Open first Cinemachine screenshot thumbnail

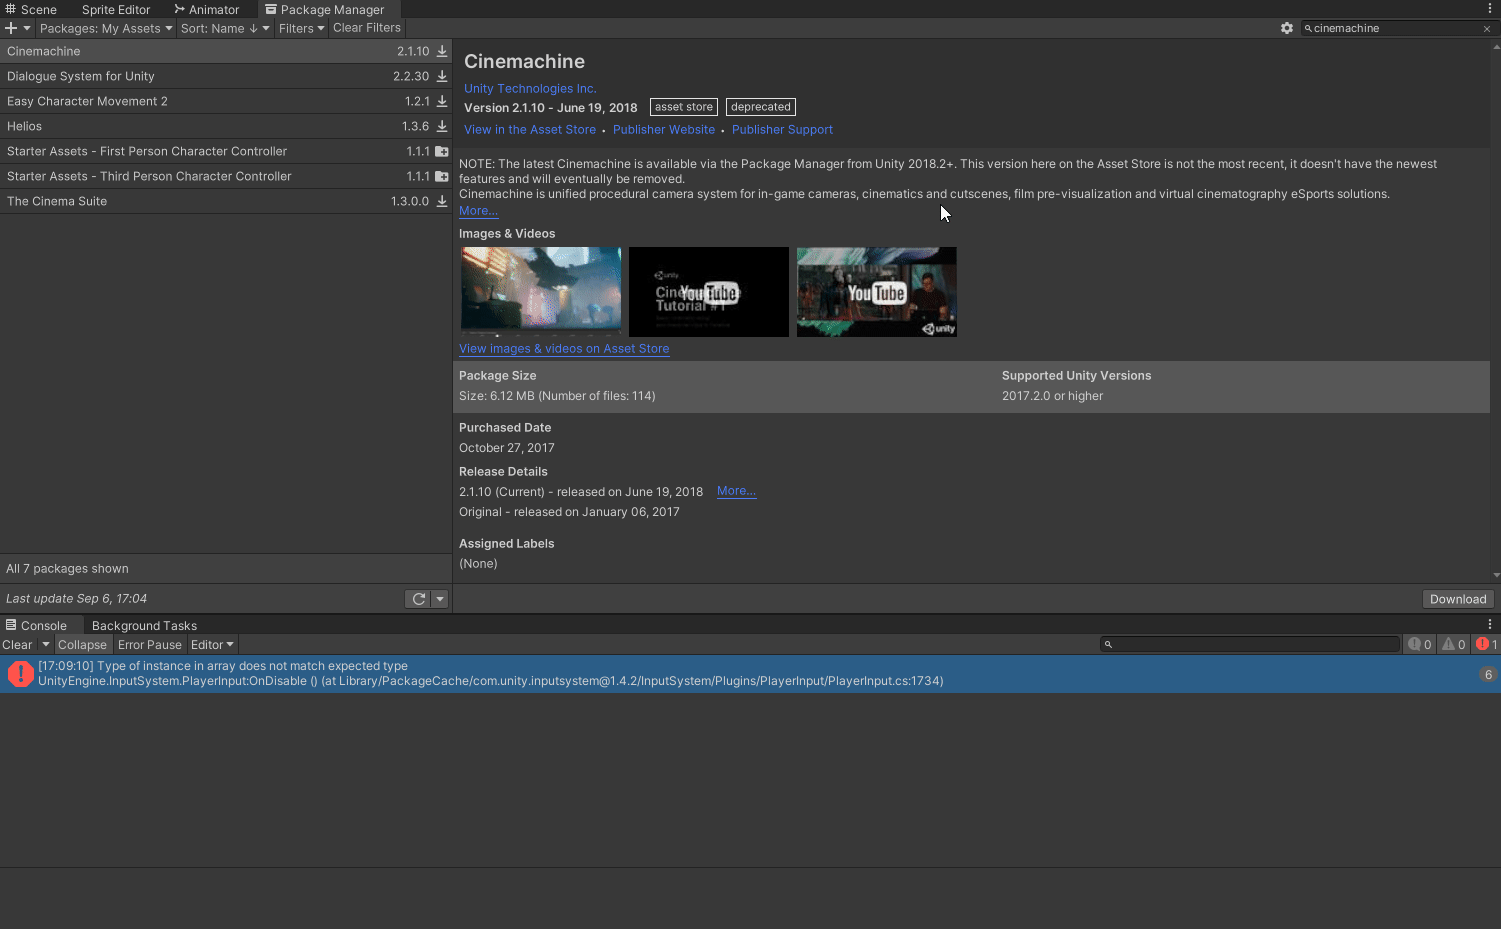pyautogui.click(x=541, y=291)
